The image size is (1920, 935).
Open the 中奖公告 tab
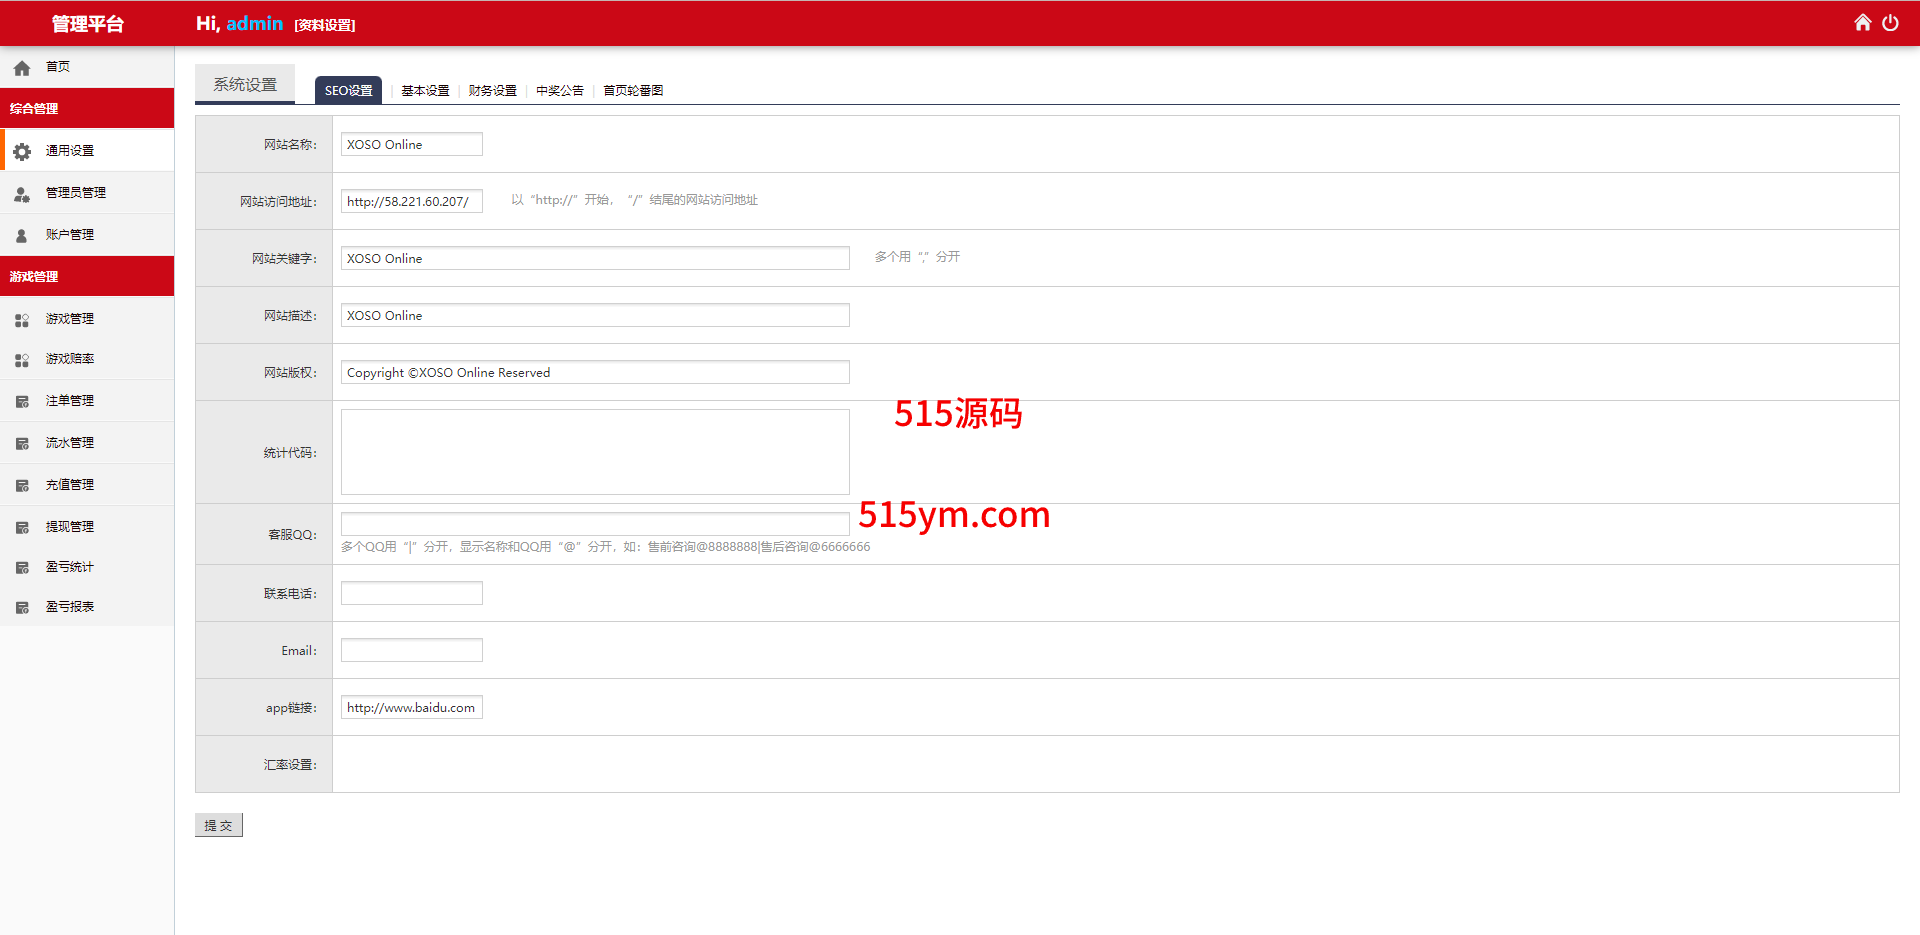tap(559, 91)
